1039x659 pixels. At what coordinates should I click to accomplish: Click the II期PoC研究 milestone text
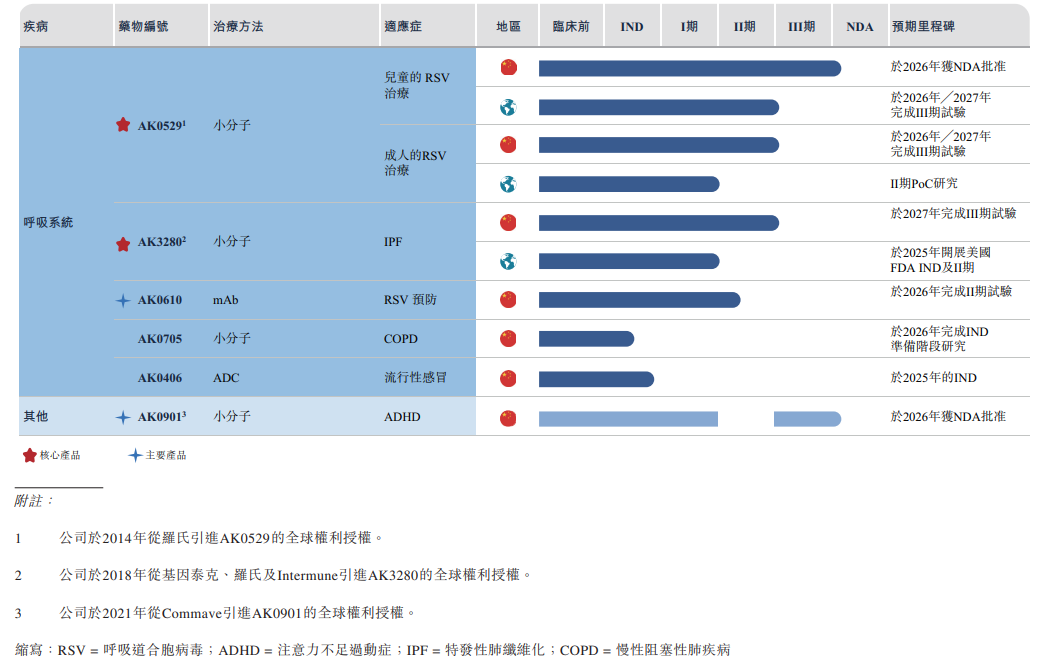pos(924,183)
